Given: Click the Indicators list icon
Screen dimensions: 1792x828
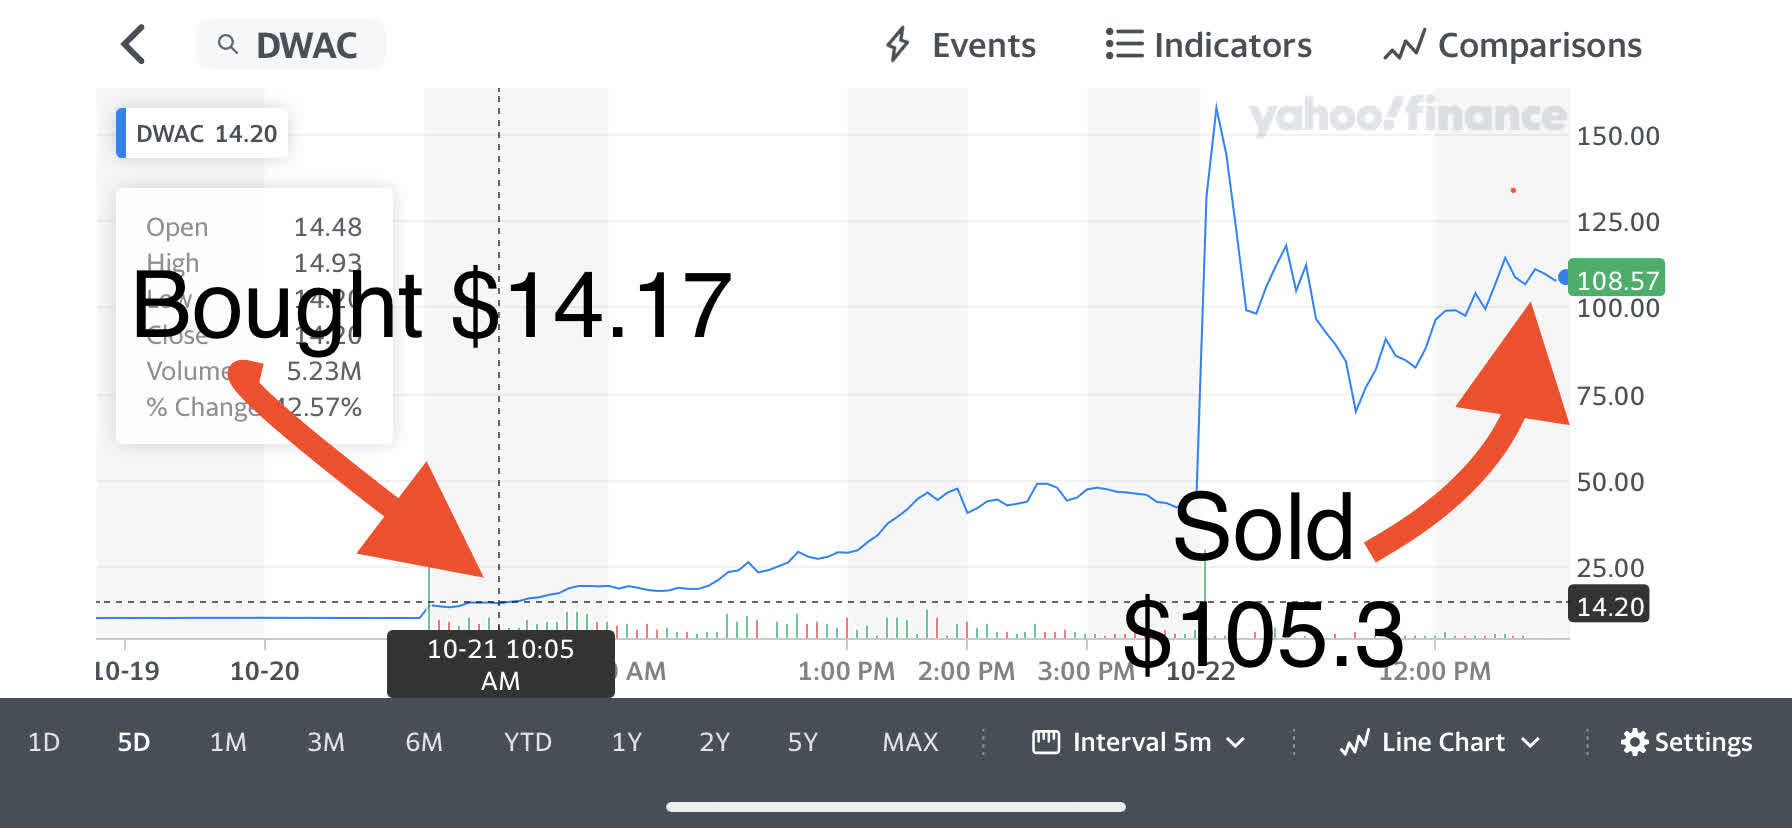Looking at the screenshot, I should 1124,45.
